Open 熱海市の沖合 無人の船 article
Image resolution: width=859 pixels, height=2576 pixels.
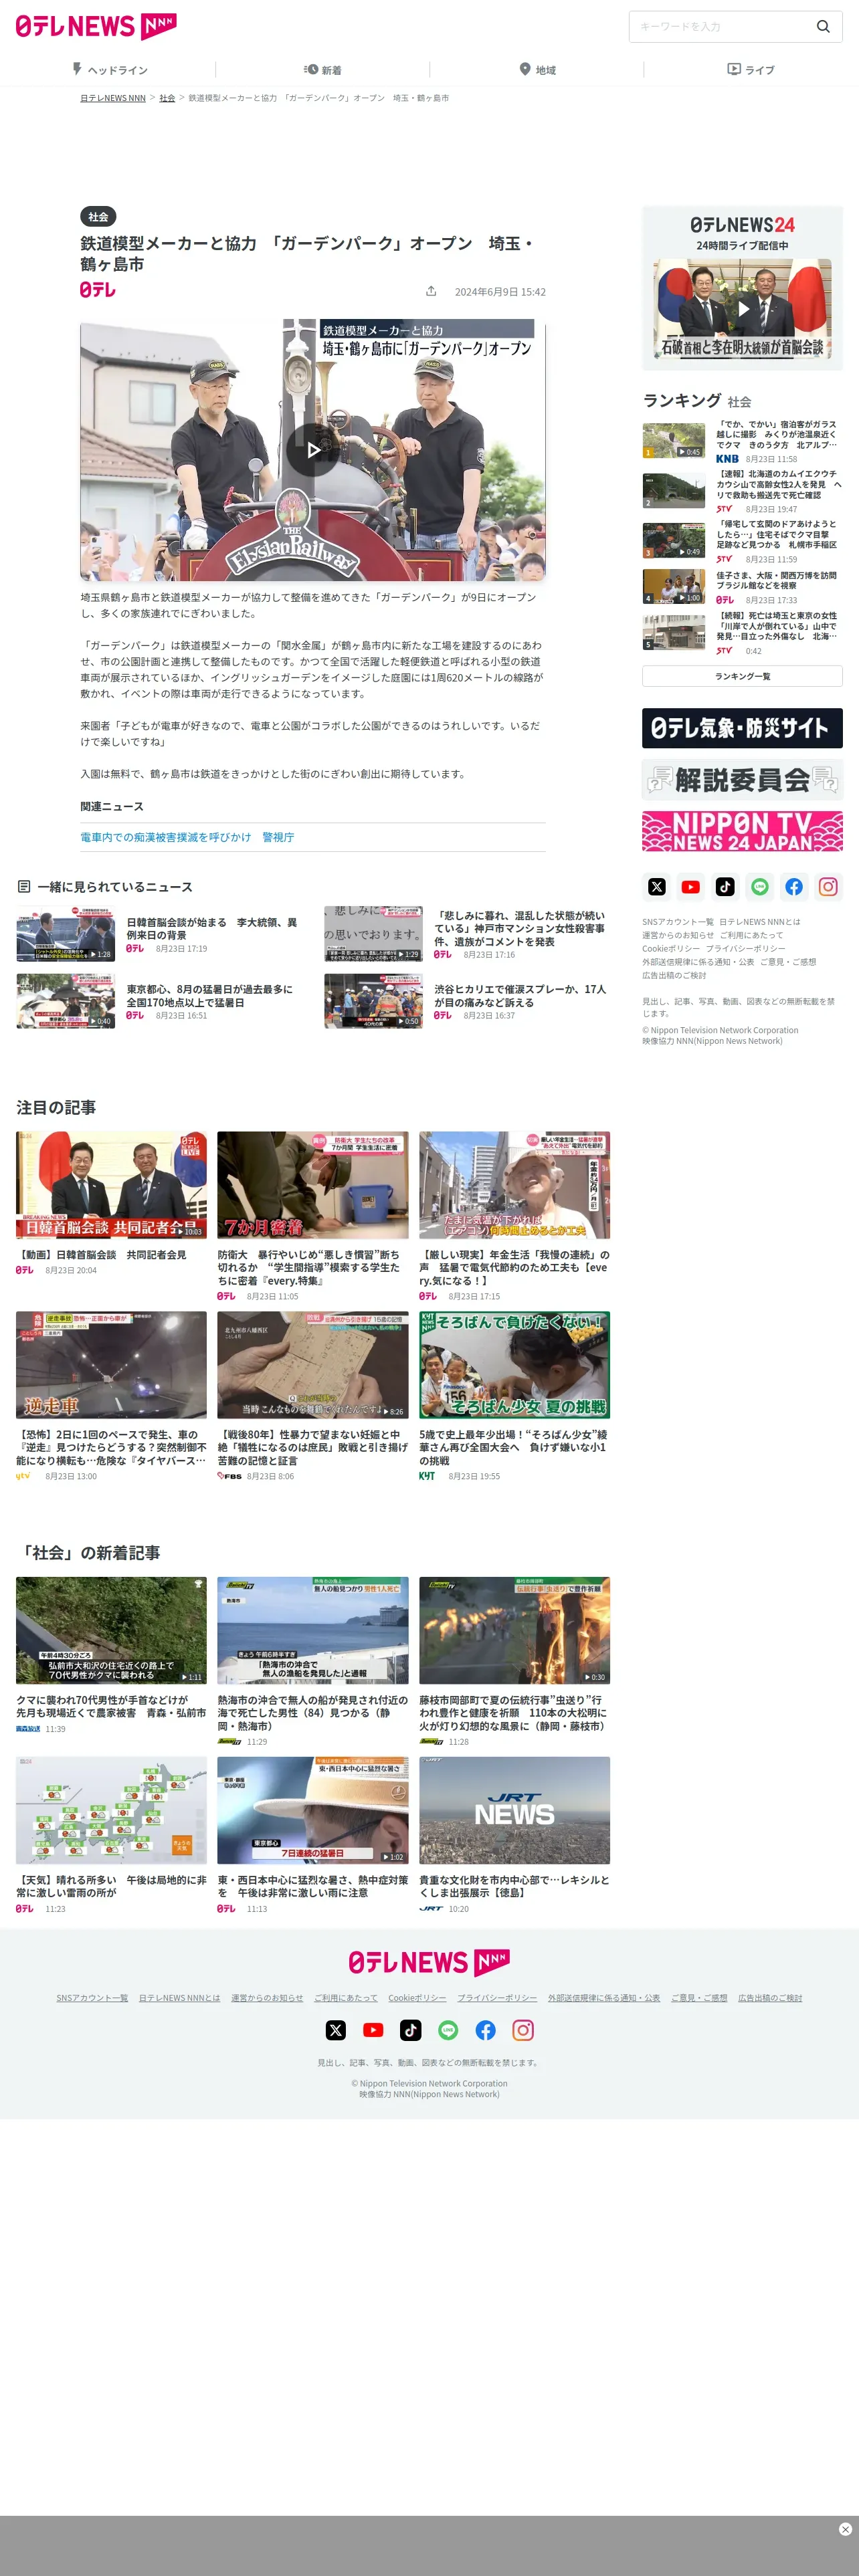[x=313, y=1662]
